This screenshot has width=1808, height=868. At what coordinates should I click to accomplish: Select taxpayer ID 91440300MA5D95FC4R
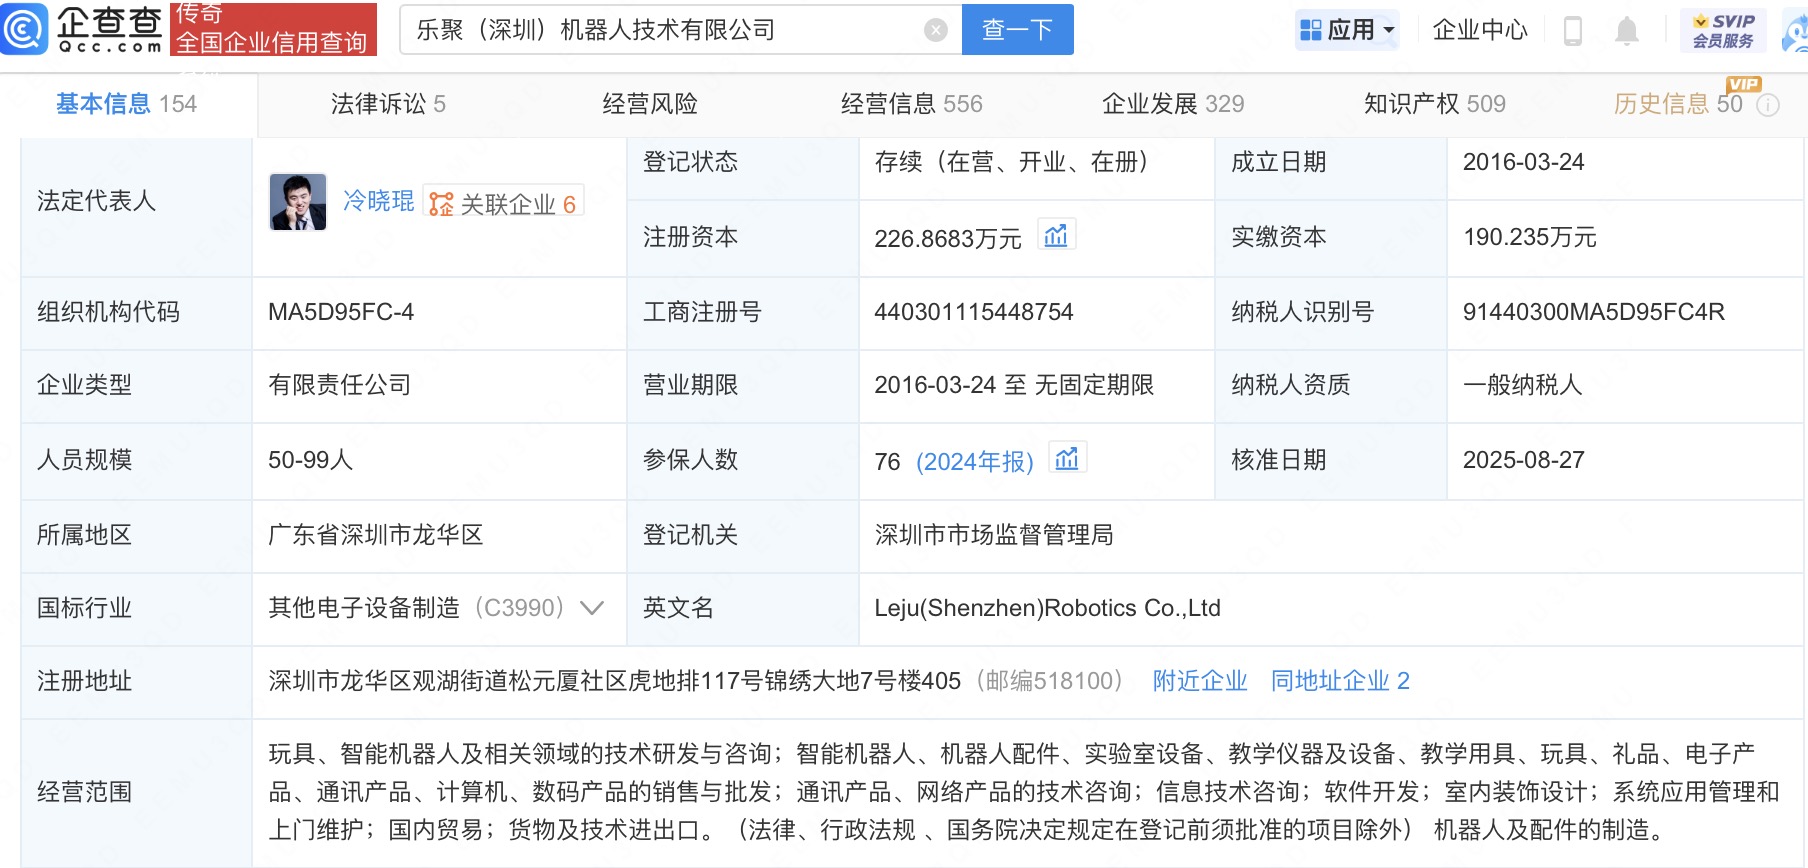[1594, 312]
